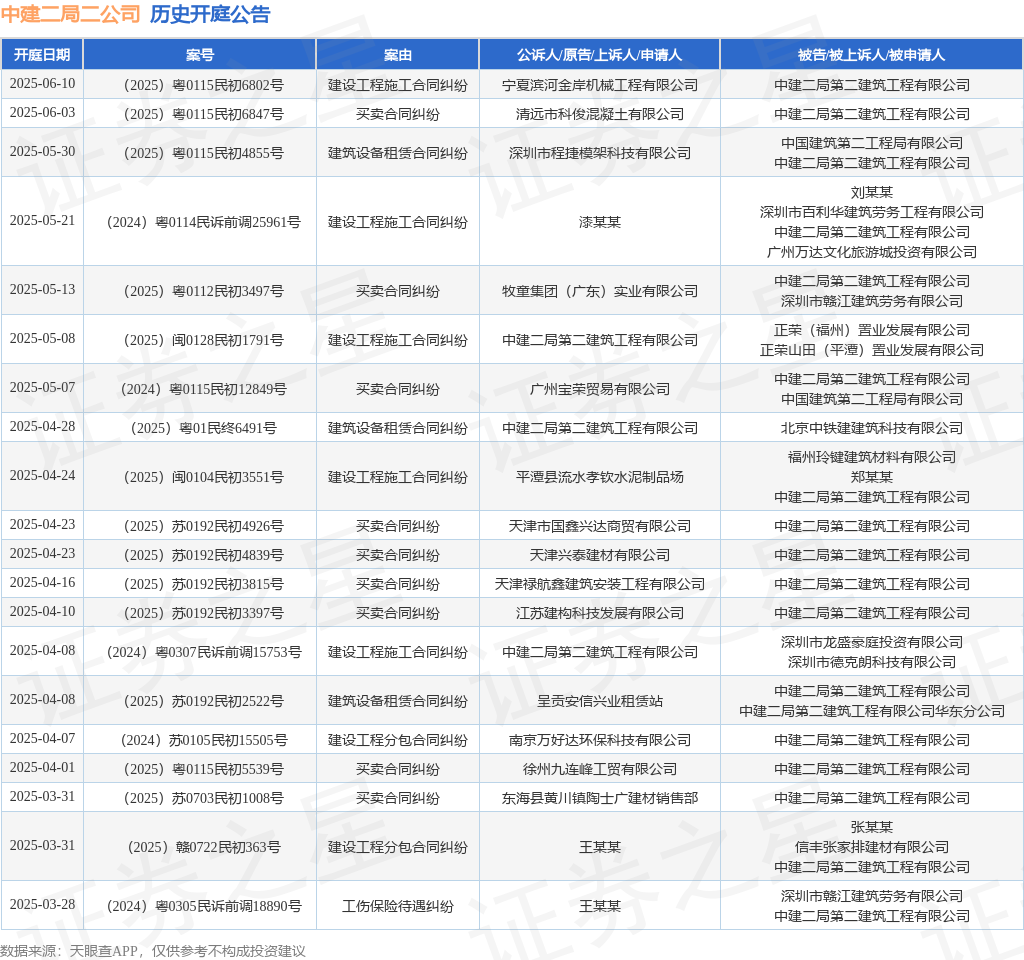This screenshot has width=1024, height=960.
Task: Select case number 粤0112民初3497号
Action: 204,291
